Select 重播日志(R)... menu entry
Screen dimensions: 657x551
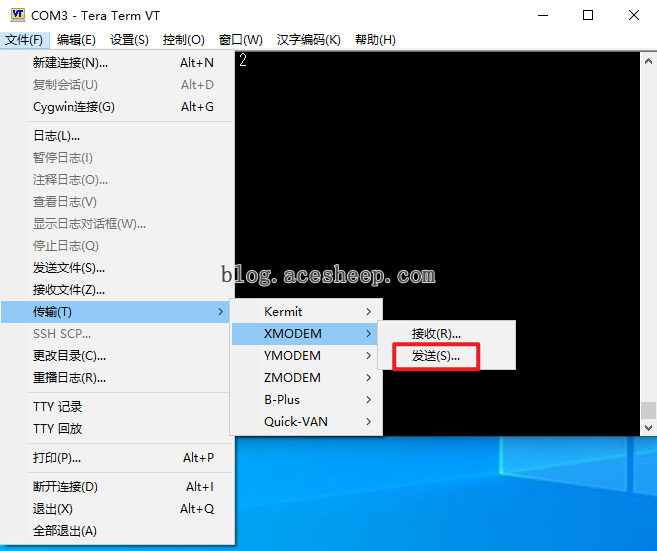(x=117, y=378)
